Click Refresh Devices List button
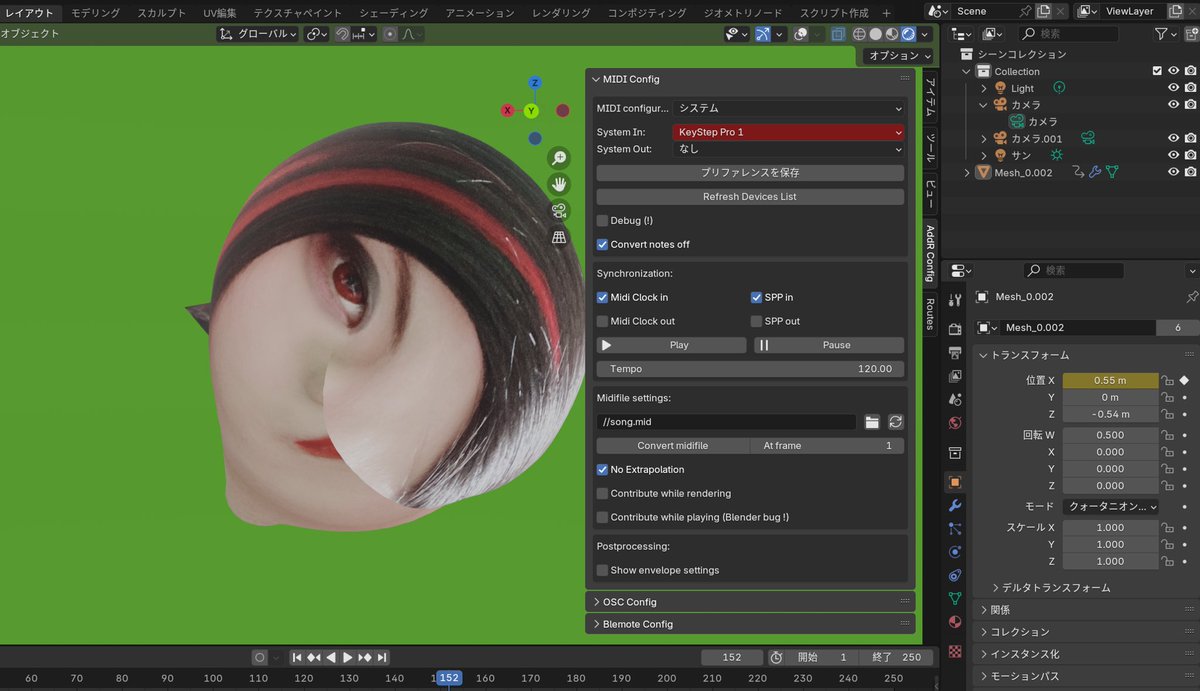Image resolution: width=1200 pixels, height=691 pixels. [750, 197]
